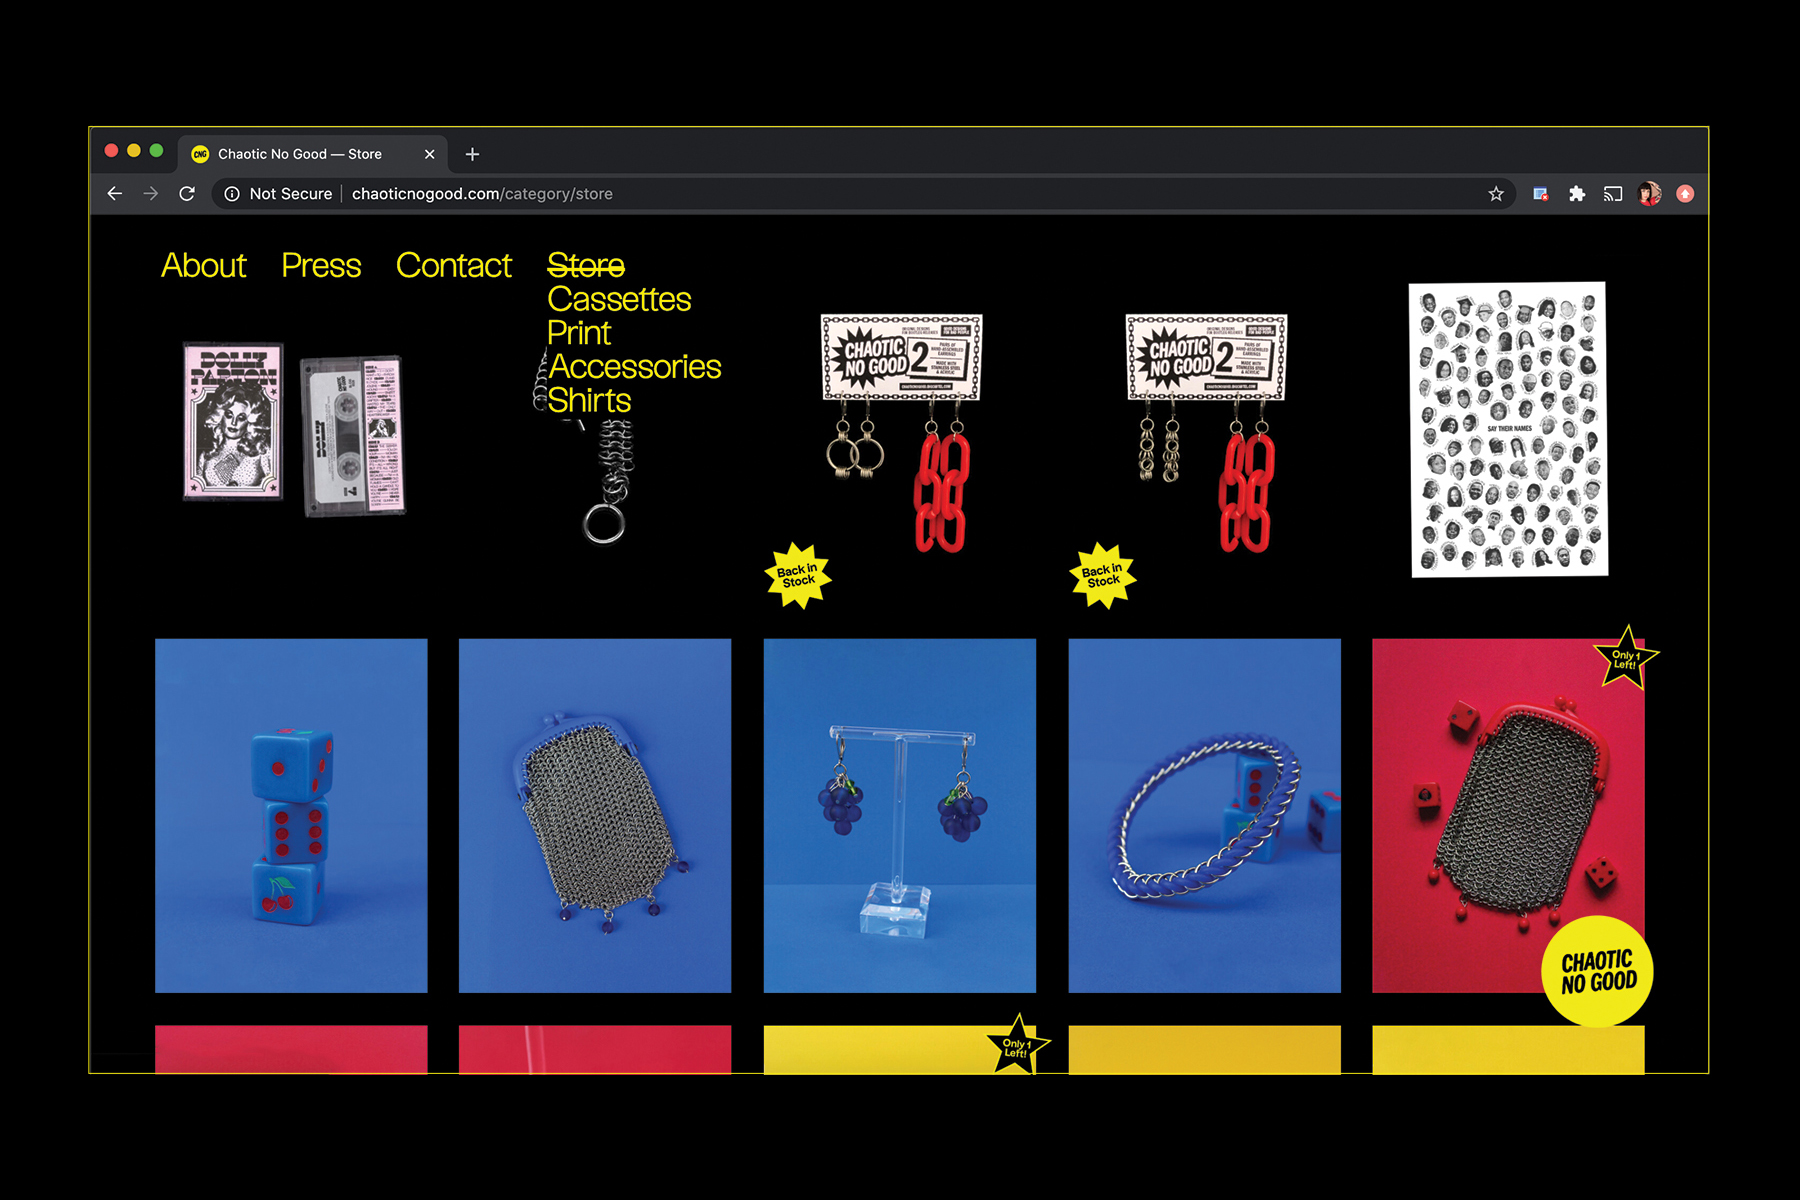The image size is (1800, 1200).
Task: Open the grape earrings product image
Action: tap(899, 815)
